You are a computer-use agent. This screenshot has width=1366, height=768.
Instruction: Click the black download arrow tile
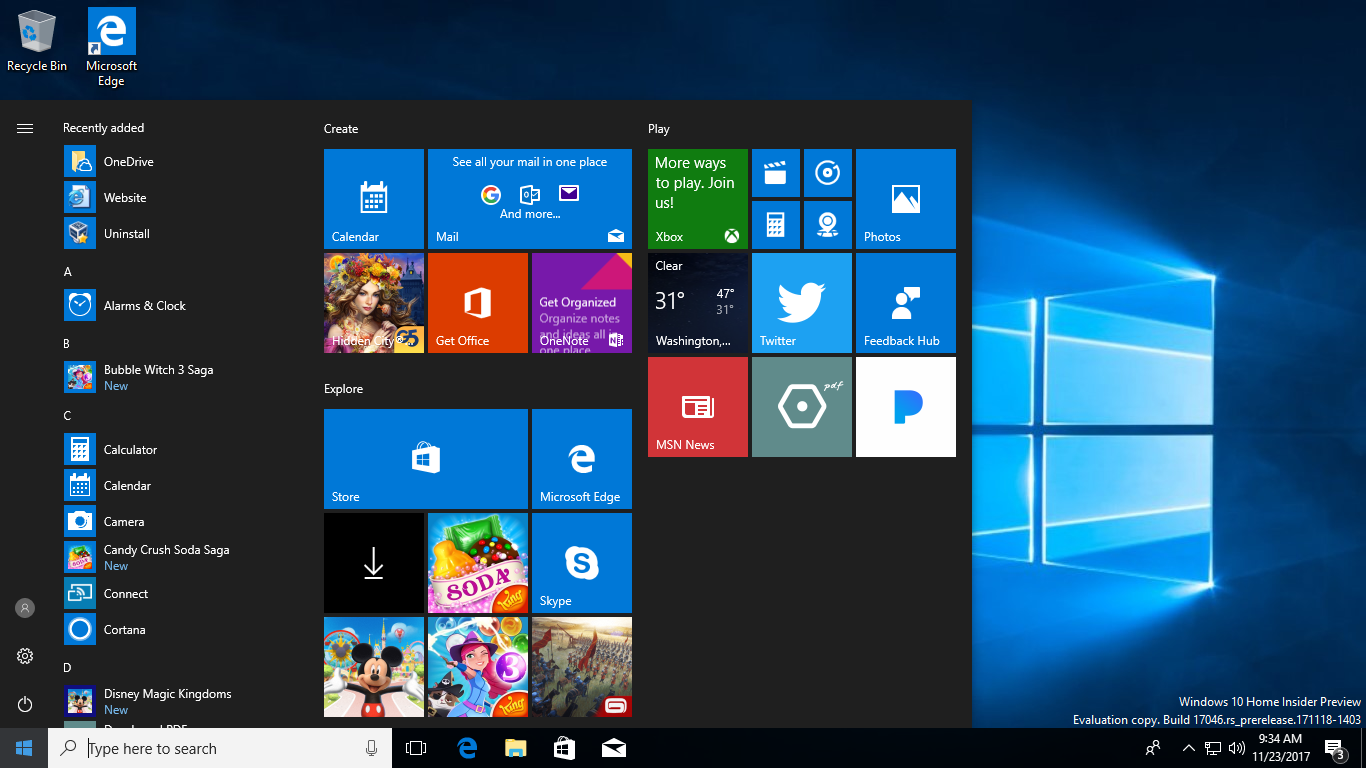(374, 563)
